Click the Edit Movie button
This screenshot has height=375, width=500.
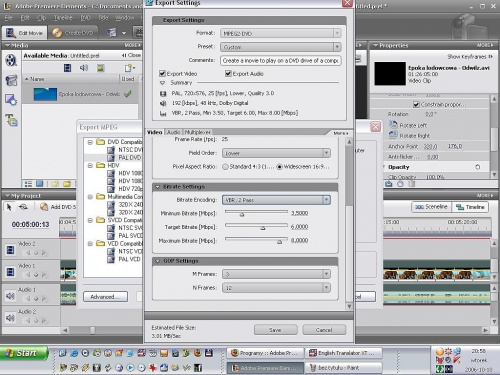click(x=24, y=33)
